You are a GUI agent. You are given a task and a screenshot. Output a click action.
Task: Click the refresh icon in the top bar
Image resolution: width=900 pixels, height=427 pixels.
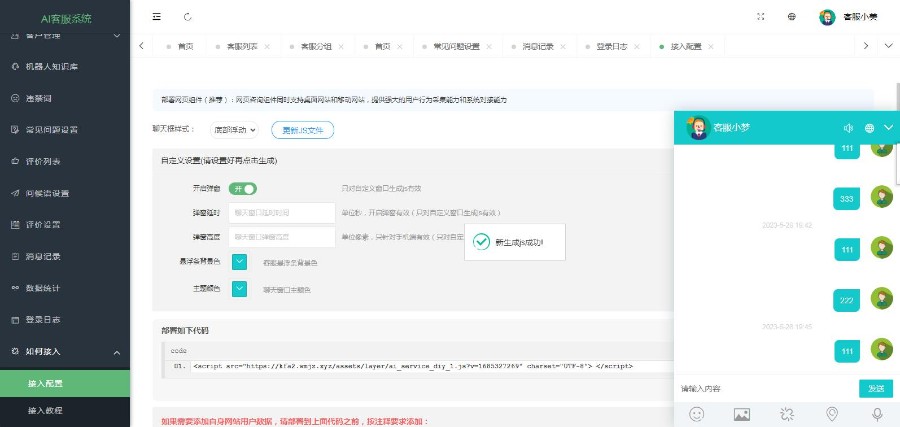pos(188,17)
